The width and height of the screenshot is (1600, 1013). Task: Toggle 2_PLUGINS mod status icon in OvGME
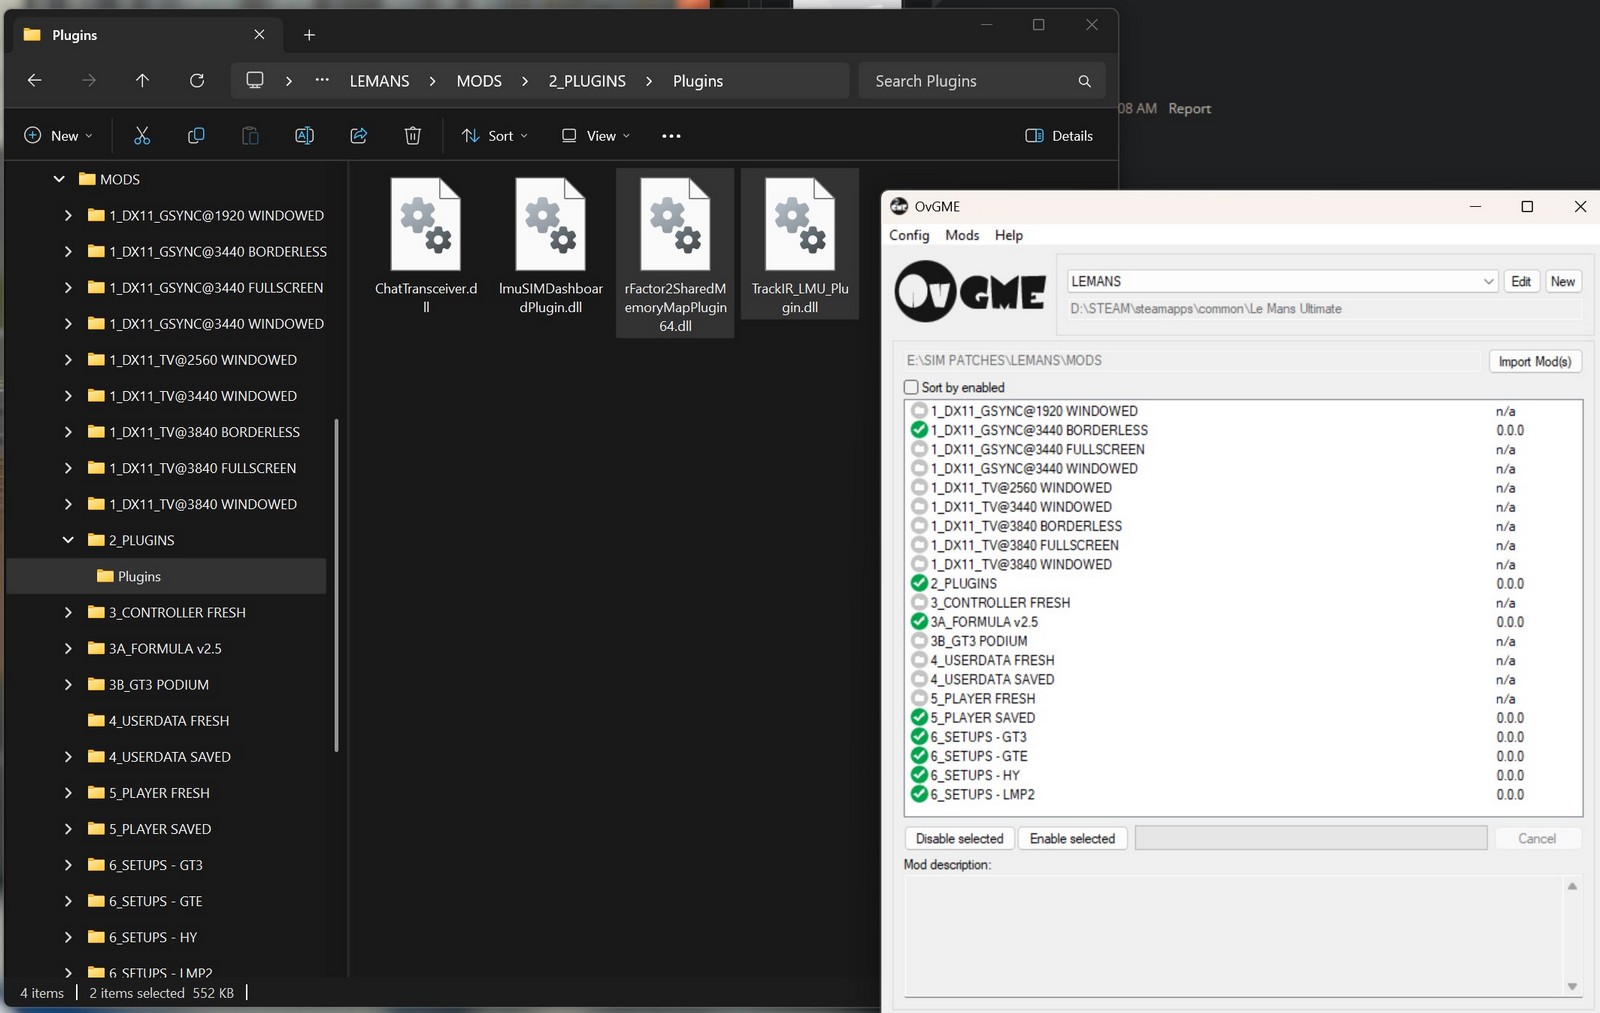coord(919,583)
